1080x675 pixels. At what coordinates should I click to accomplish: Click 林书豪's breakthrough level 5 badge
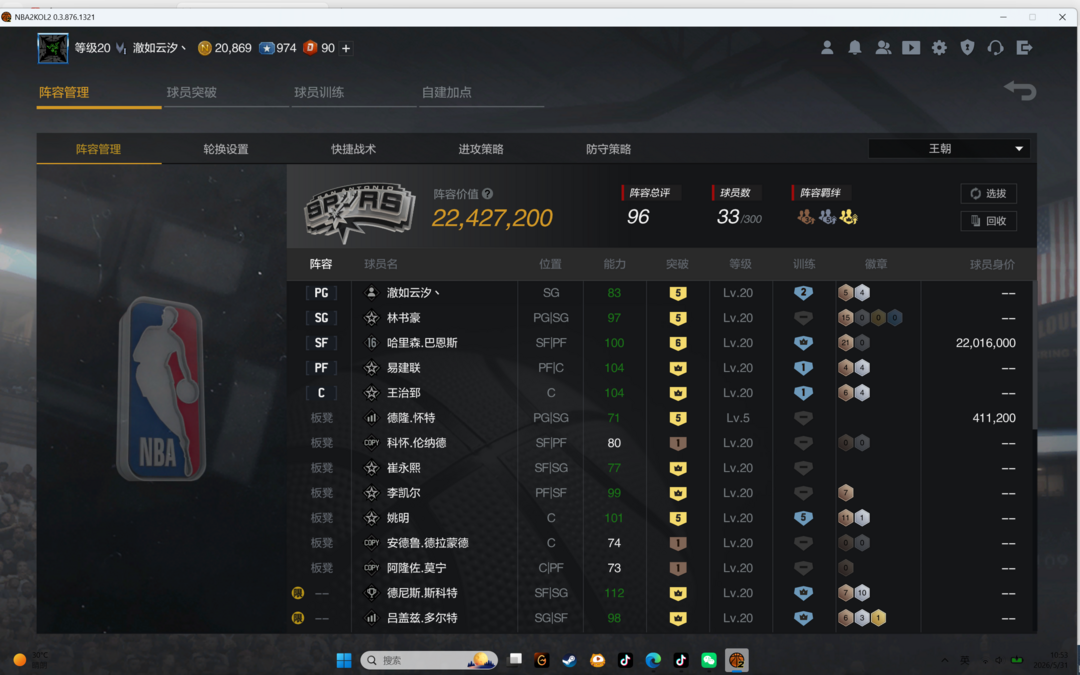click(x=678, y=318)
